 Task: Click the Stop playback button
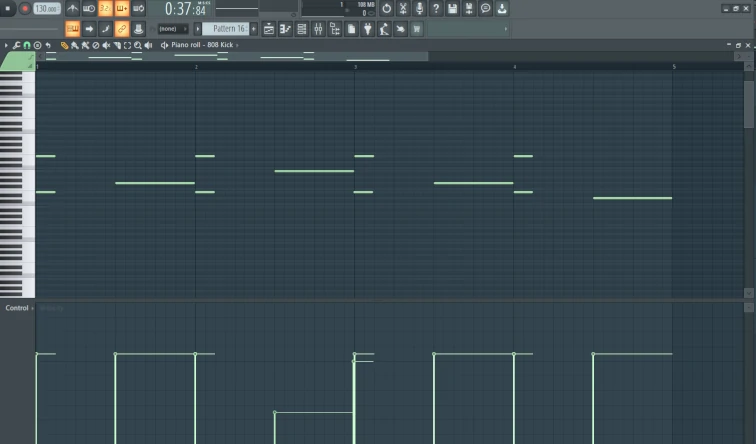pos(7,8)
